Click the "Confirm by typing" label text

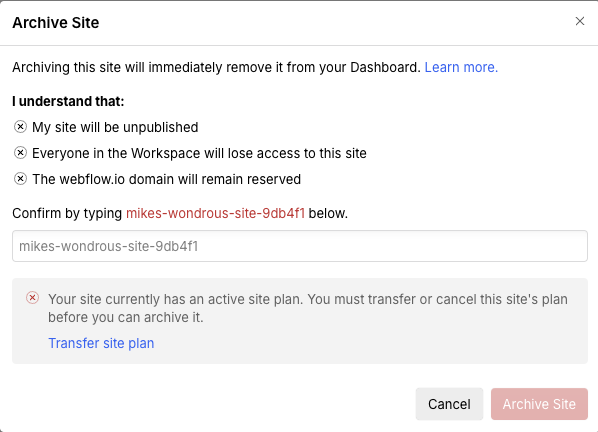(x=67, y=213)
